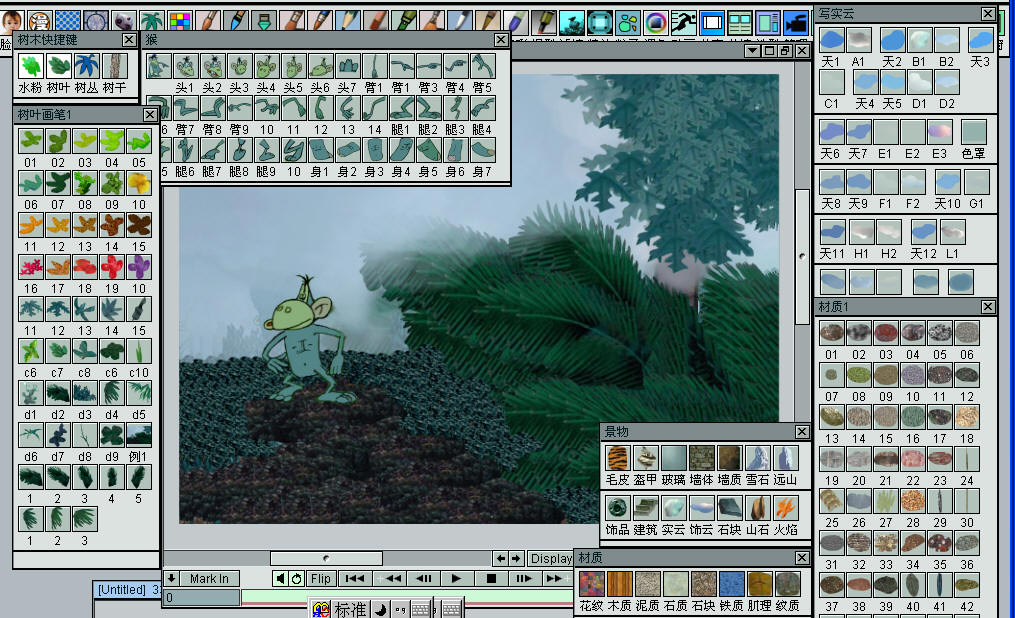
Task: Choose monkey body part 身4
Action: [x=401, y=150]
